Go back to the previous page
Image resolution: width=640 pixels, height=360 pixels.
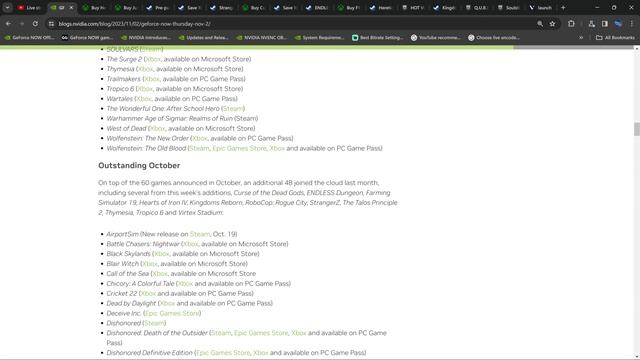point(8,24)
